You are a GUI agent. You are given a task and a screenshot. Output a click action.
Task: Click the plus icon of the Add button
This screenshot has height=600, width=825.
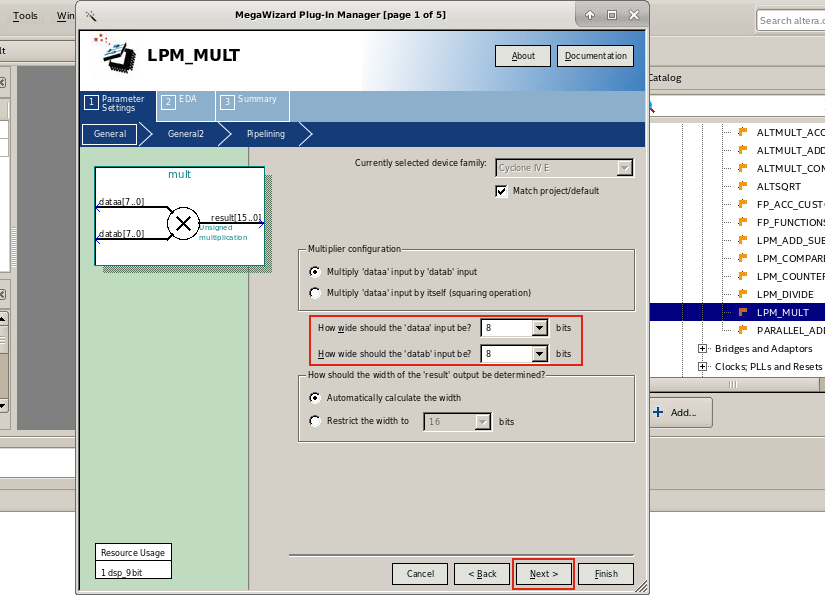coord(658,412)
